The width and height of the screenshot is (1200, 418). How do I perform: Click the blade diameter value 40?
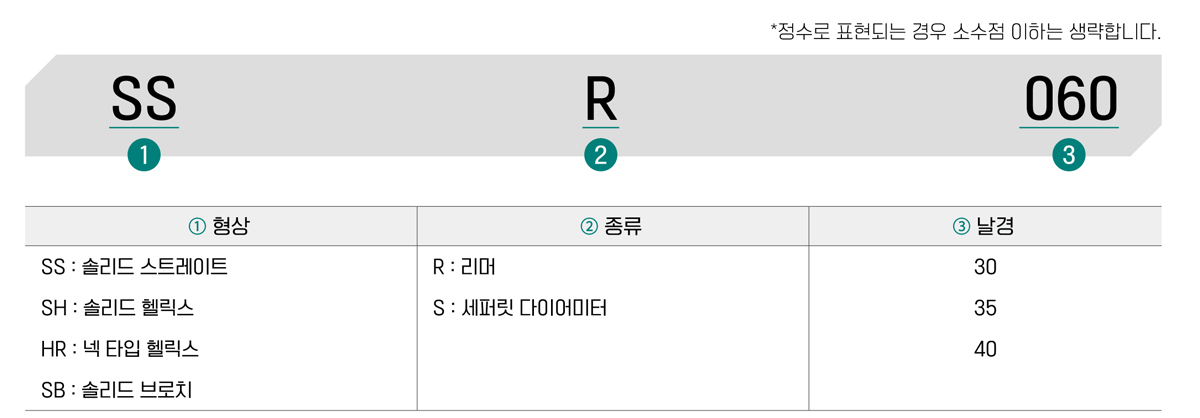point(985,349)
